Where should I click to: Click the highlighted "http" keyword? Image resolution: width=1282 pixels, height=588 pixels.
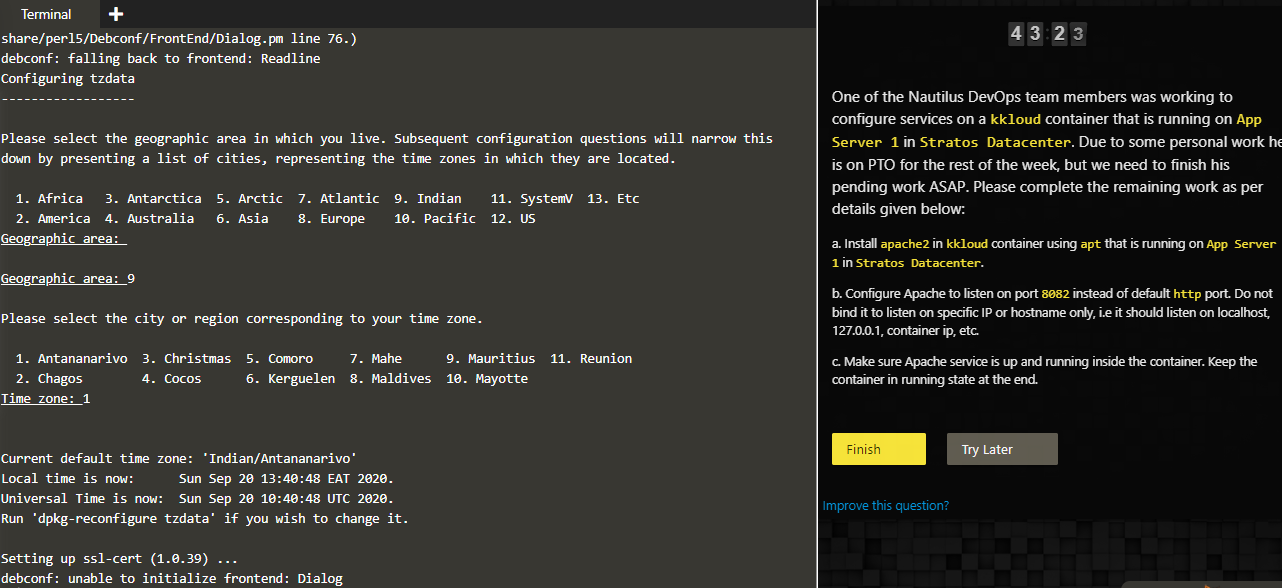[x=1187, y=294]
